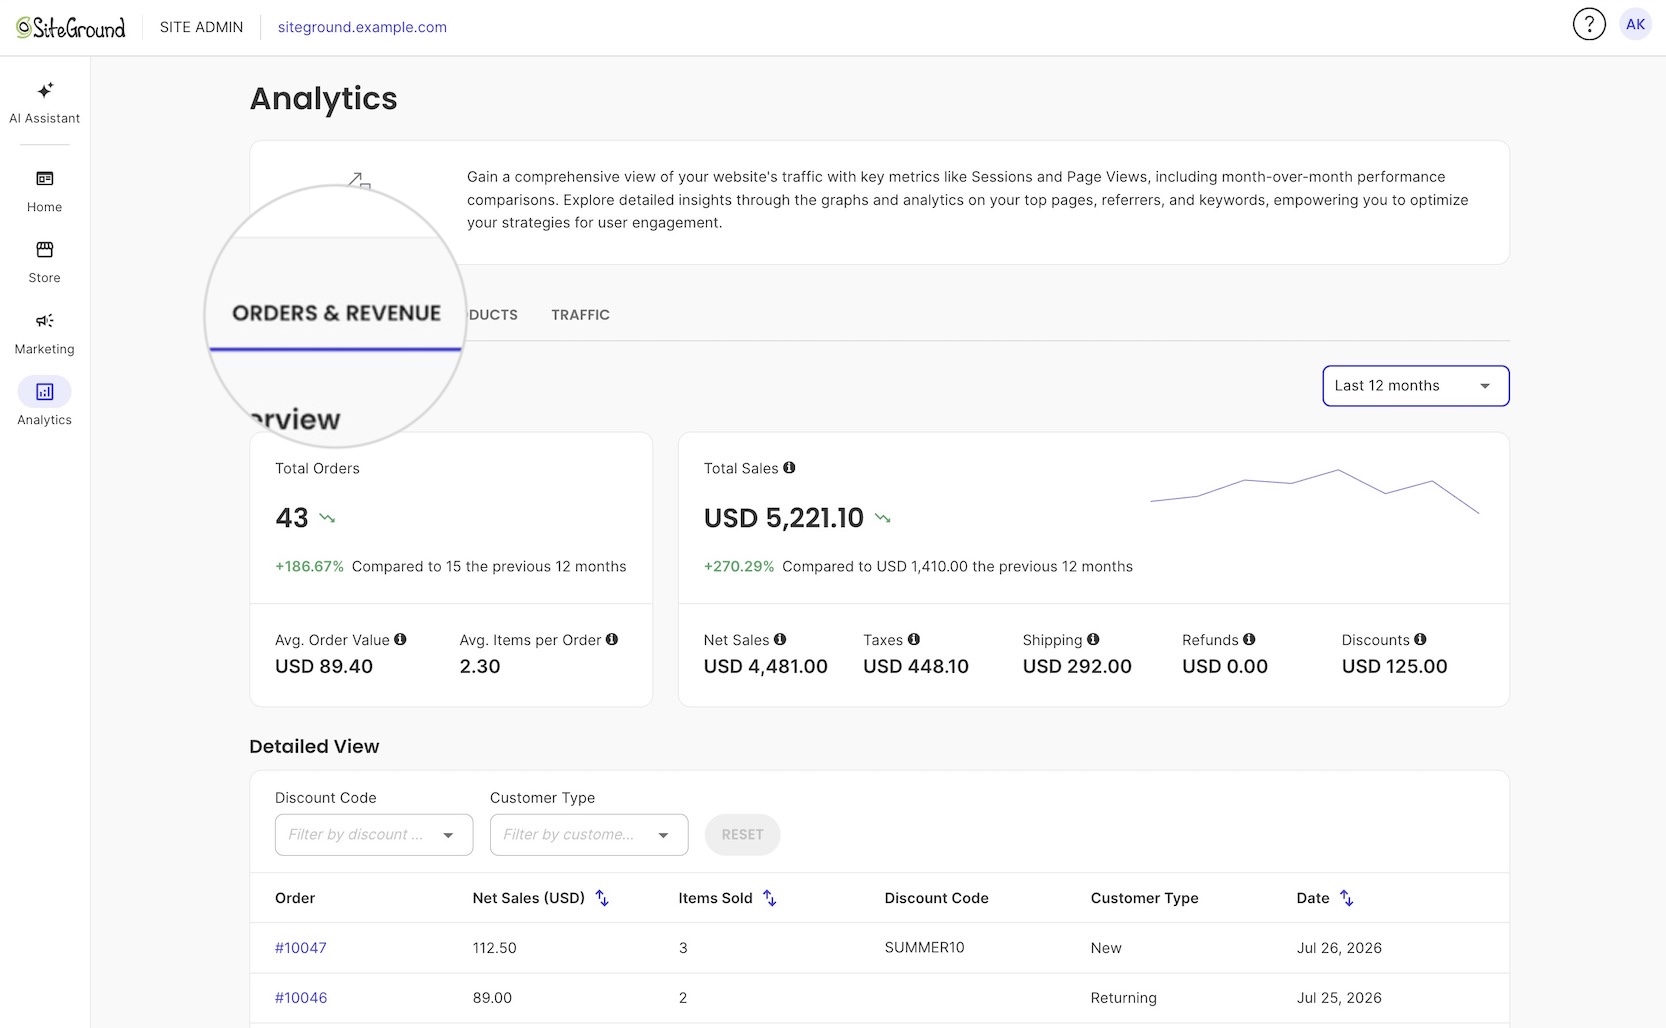Open order #10047 link

point(301,948)
